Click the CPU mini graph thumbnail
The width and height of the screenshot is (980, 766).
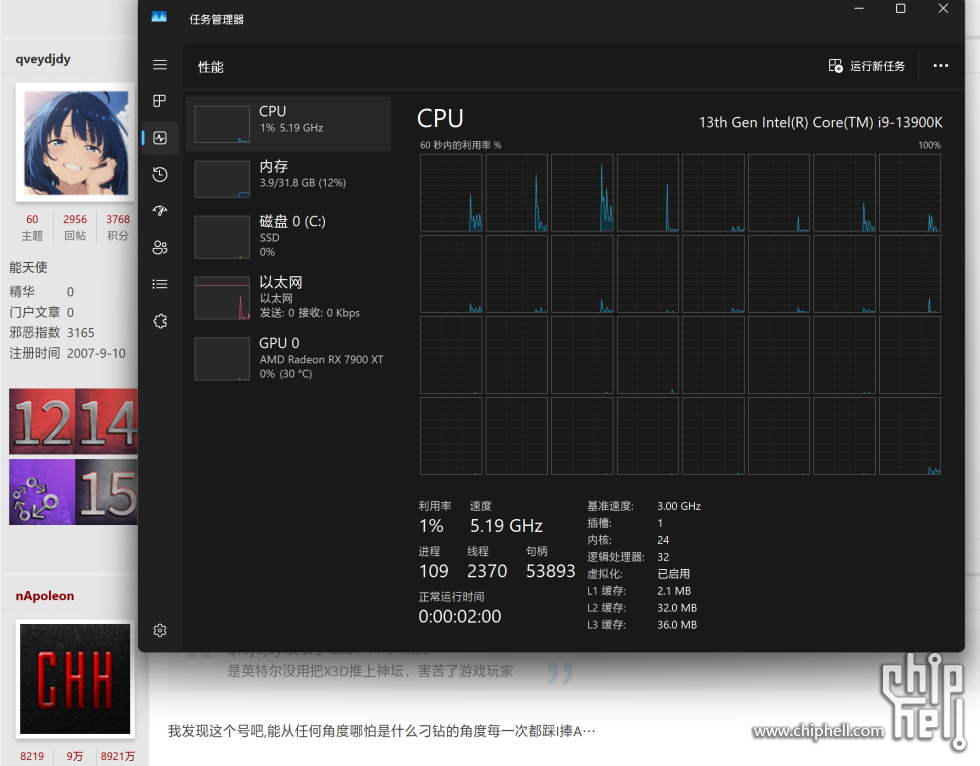coord(222,124)
